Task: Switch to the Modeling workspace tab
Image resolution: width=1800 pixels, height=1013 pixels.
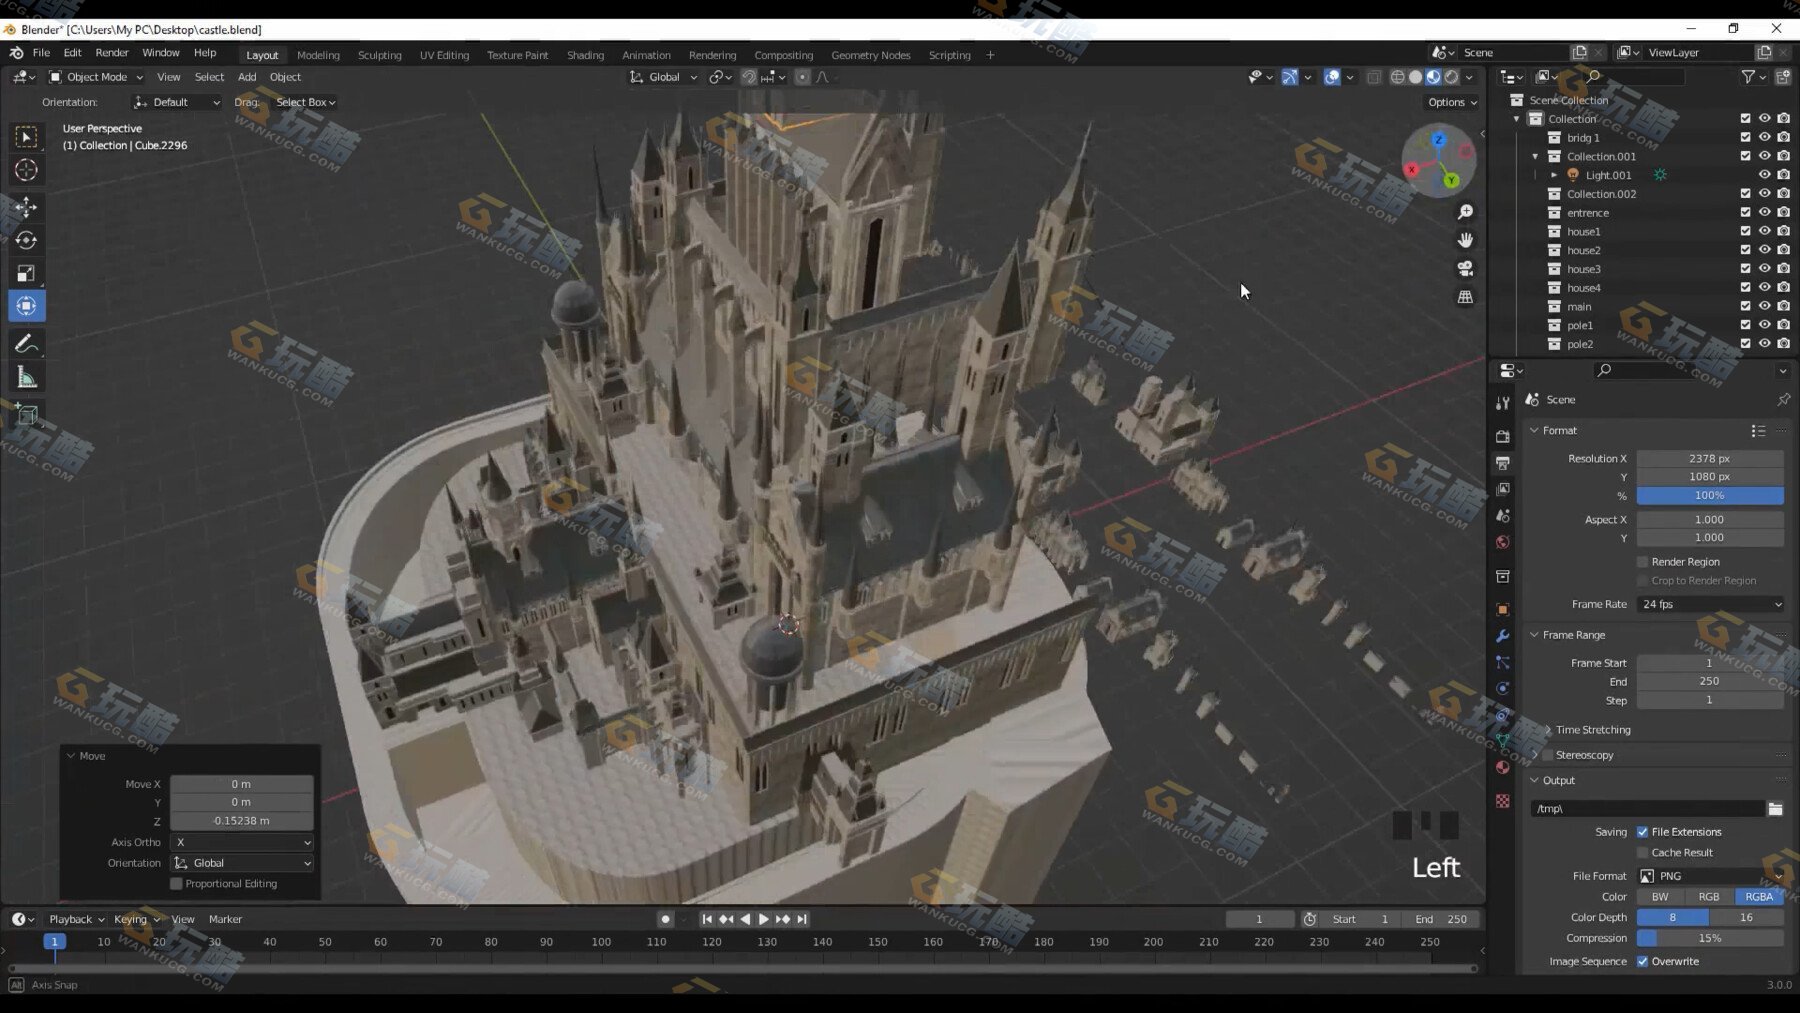Action: click(318, 55)
